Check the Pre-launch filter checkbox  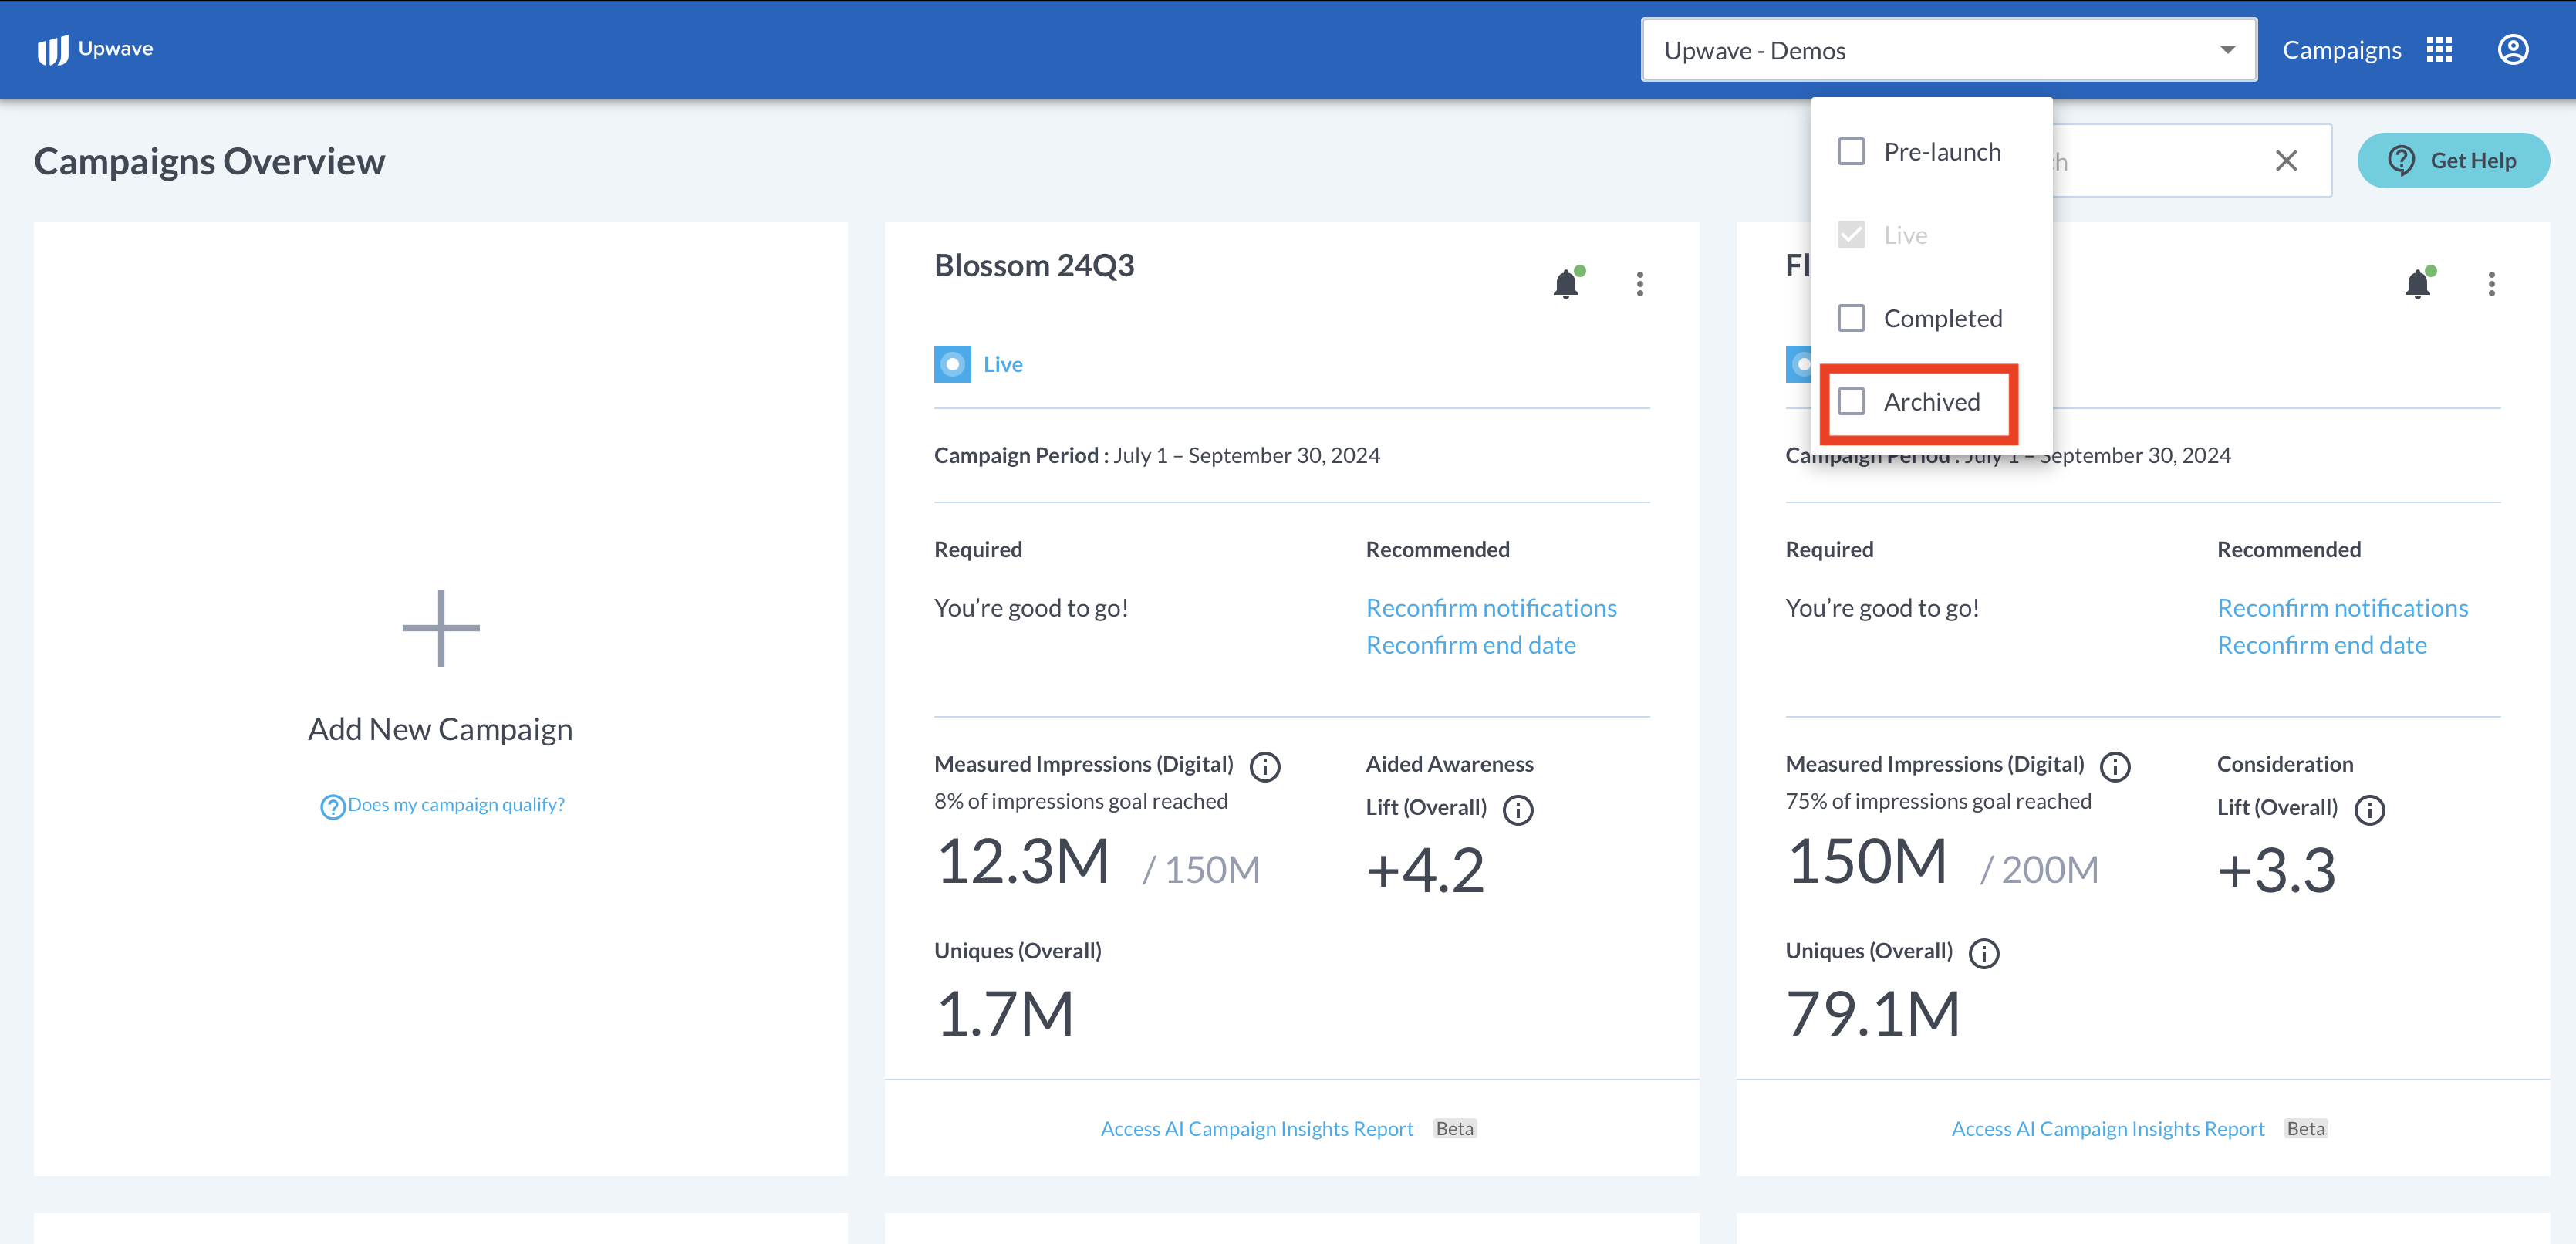point(1851,152)
